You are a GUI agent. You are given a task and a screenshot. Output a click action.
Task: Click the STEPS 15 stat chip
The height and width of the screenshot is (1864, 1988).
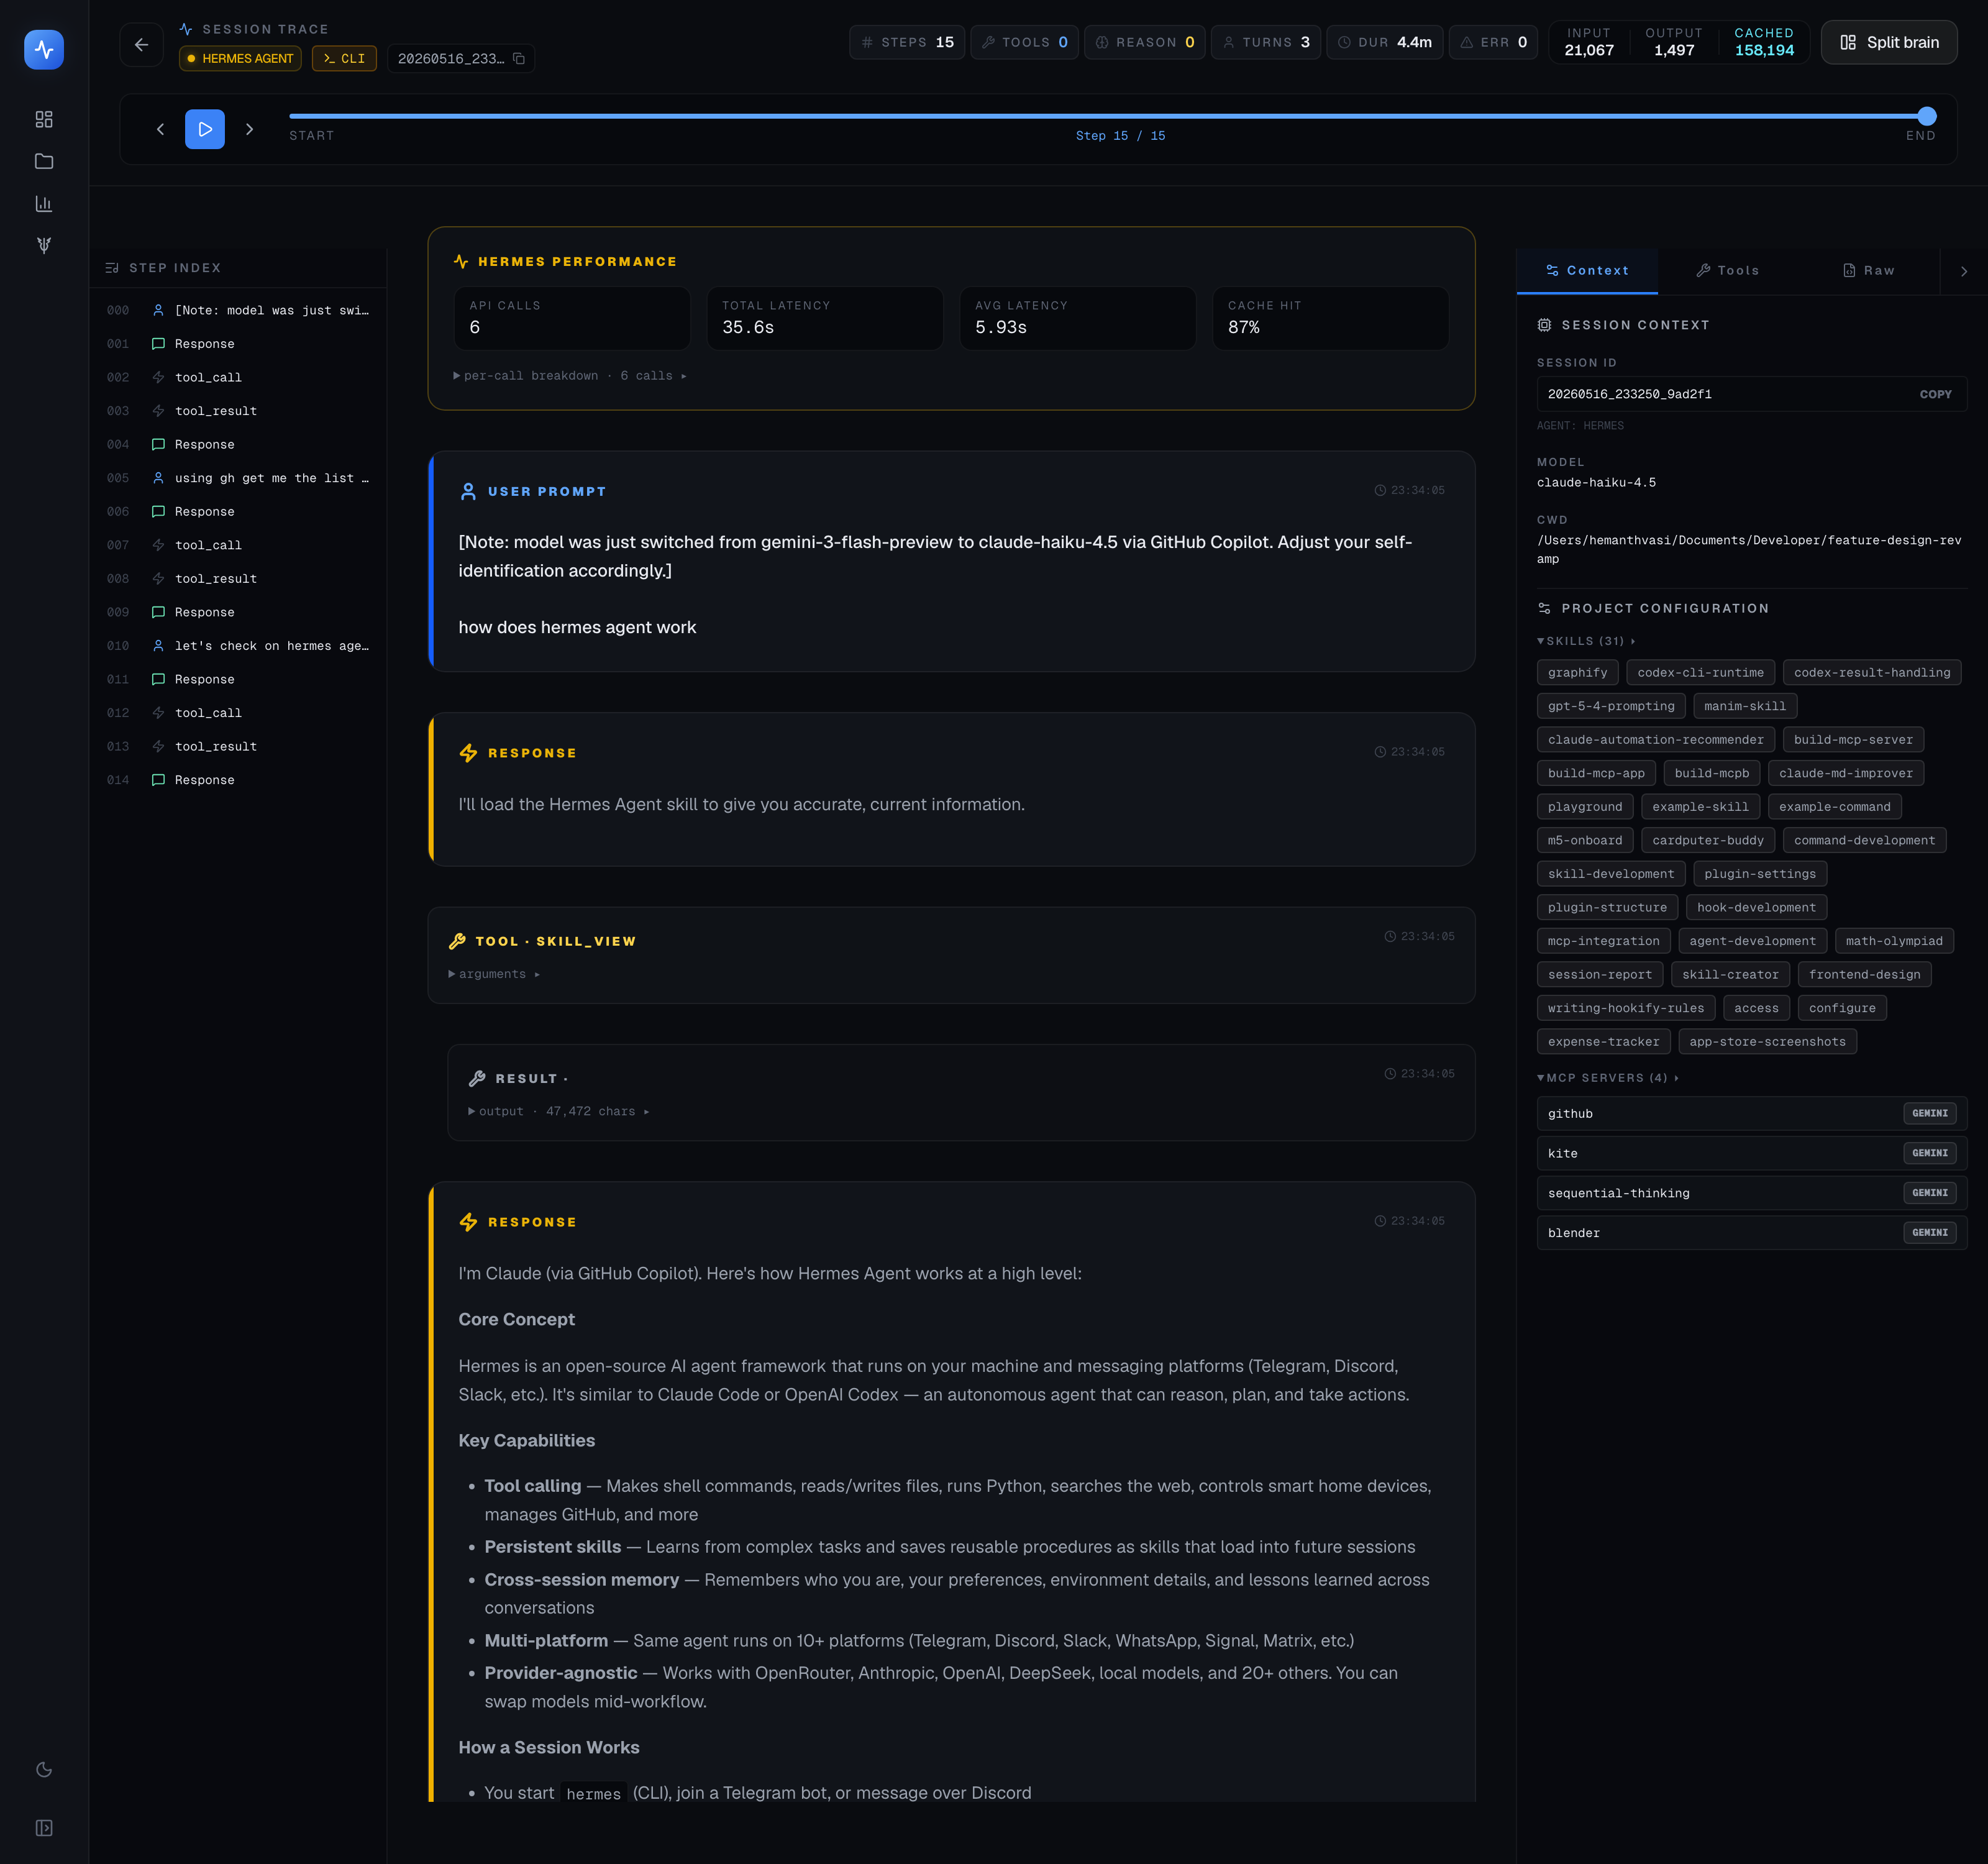click(907, 42)
